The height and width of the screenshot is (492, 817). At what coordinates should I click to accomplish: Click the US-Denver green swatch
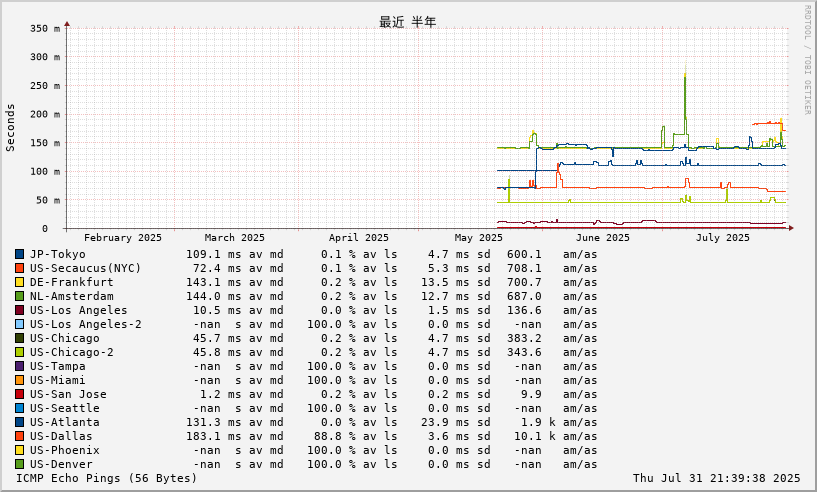click(19, 465)
